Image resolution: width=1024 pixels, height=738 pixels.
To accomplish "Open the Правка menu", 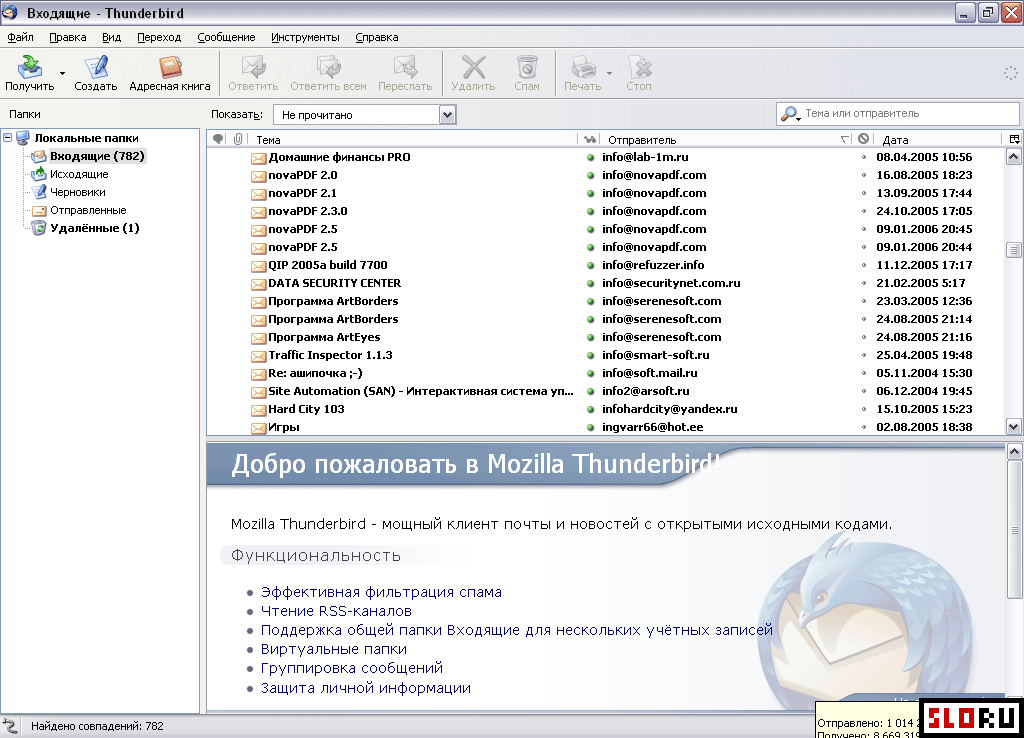I will coord(68,37).
